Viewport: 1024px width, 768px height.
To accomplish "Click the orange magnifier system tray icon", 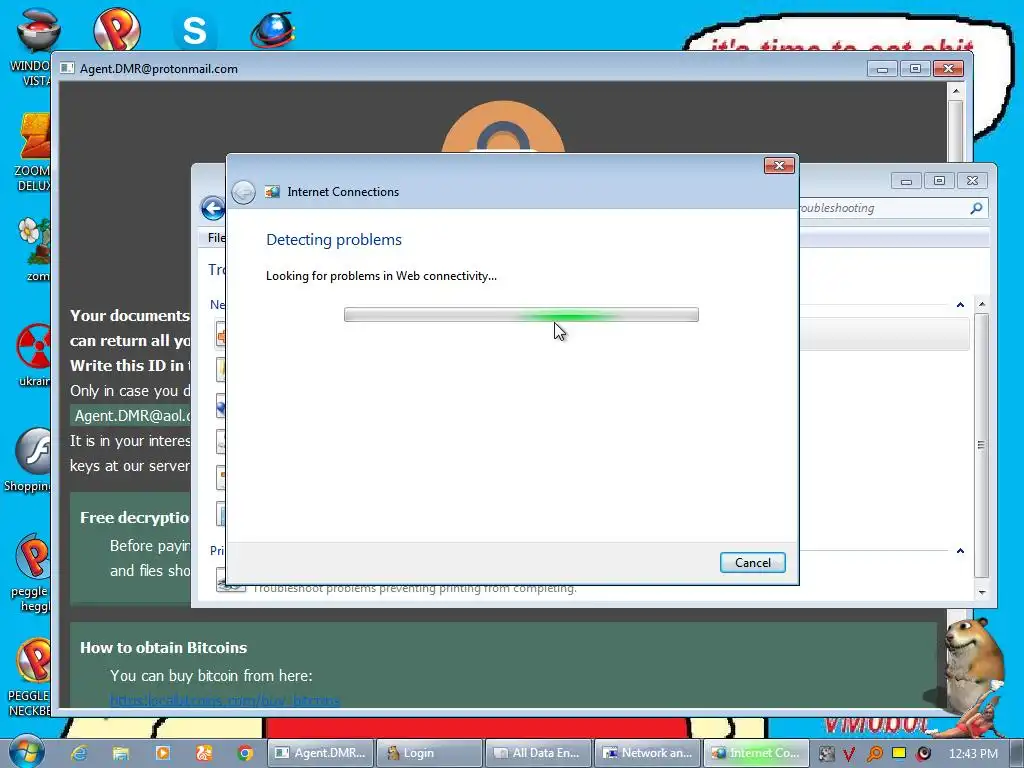I will pyautogui.click(x=874, y=754).
